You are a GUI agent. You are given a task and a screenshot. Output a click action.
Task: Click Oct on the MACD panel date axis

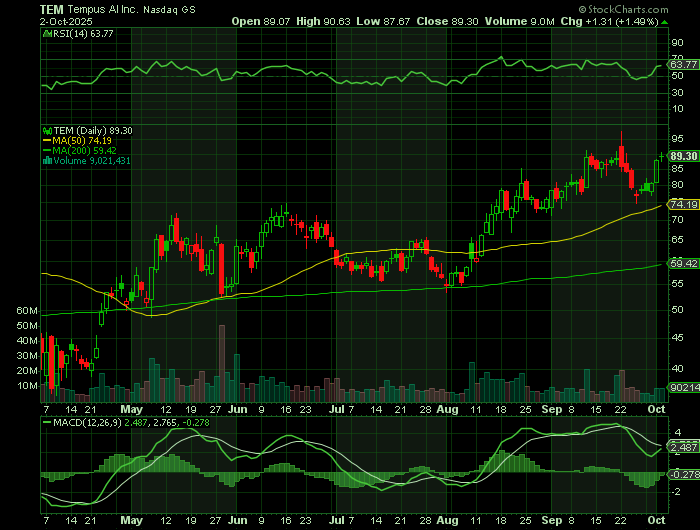pos(657,521)
